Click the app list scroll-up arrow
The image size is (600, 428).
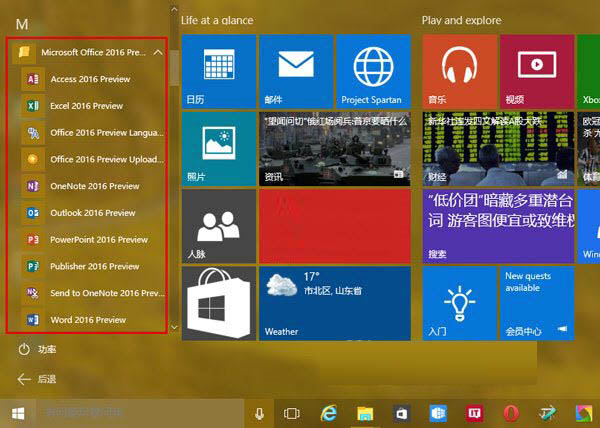tap(174, 8)
